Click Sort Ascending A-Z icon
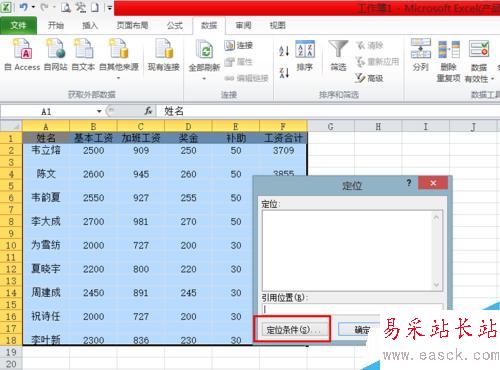The image size is (500, 370). (x=284, y=51)
